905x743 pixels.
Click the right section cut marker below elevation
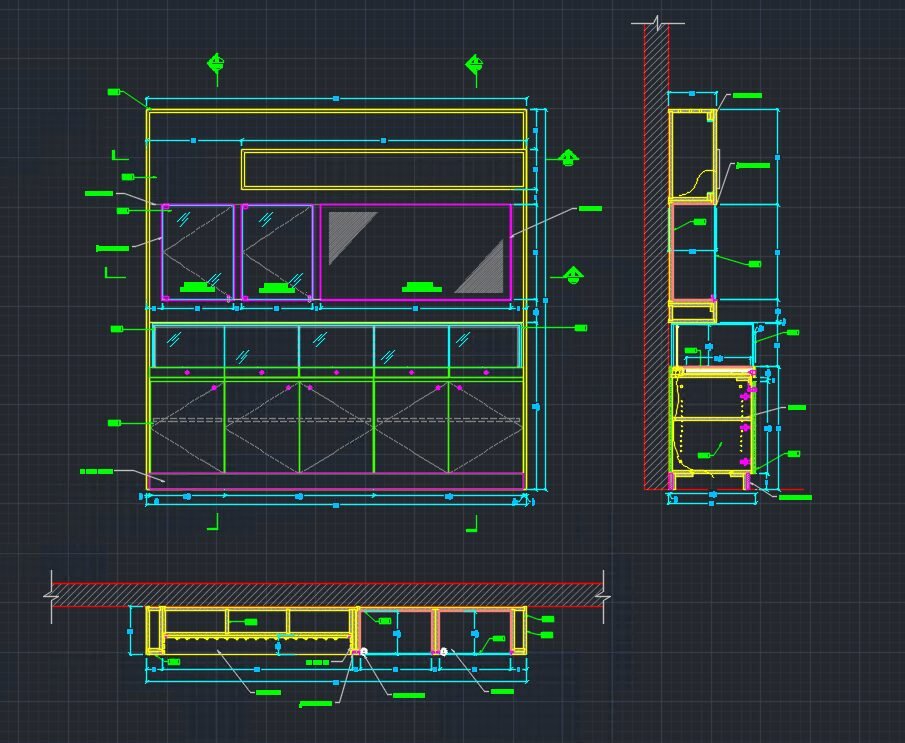[x=473, y=524]
